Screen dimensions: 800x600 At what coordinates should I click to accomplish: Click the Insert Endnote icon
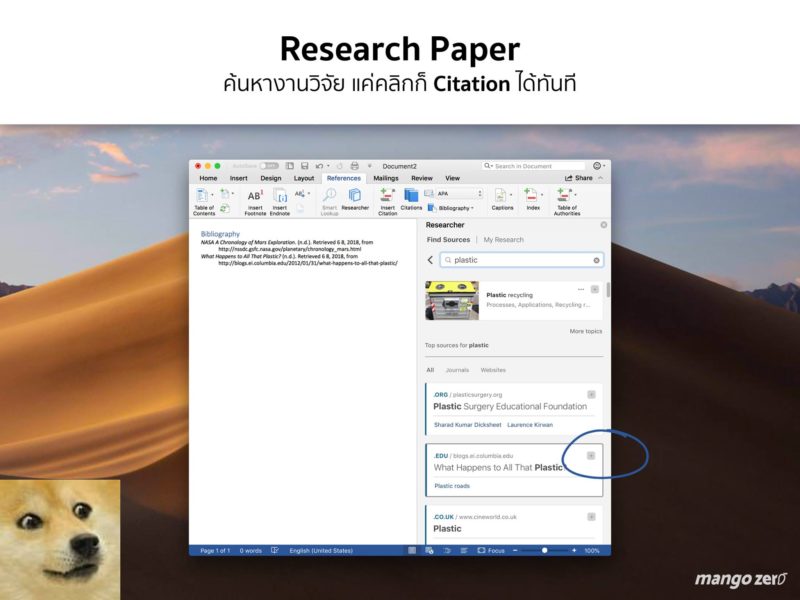click(280, 197)
